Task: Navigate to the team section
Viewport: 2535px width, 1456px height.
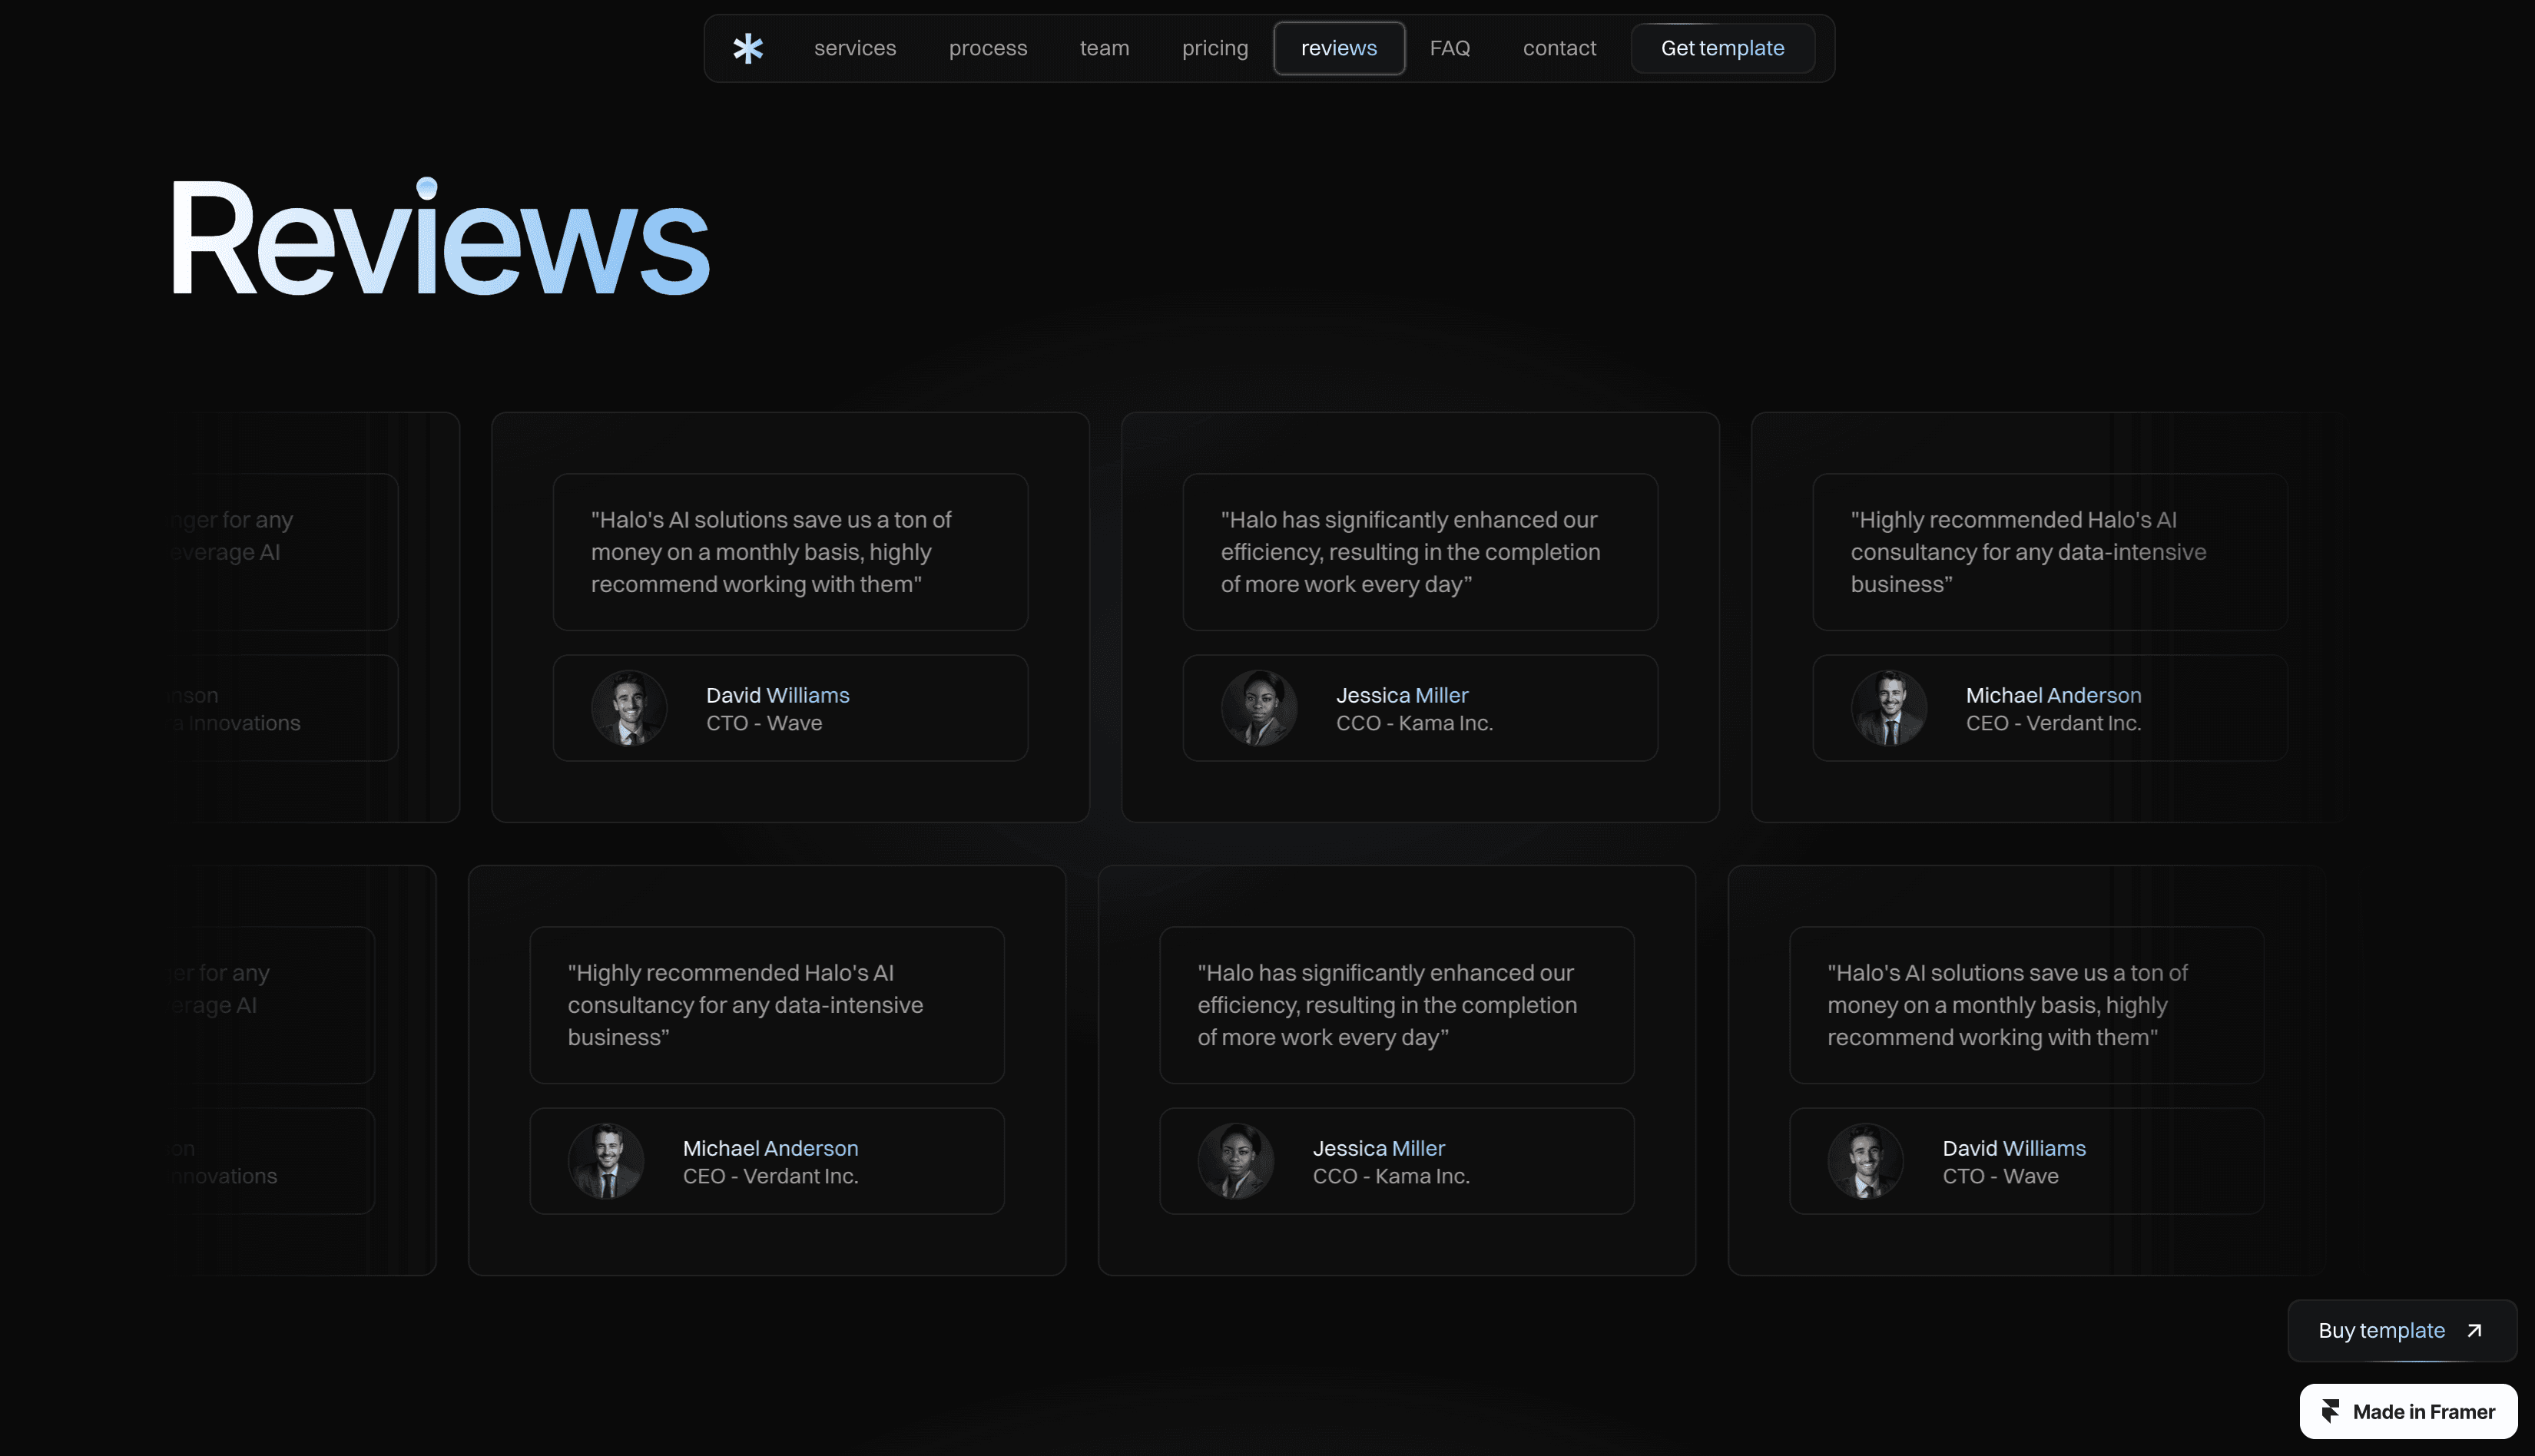Action: click(x=1104, y=48)
